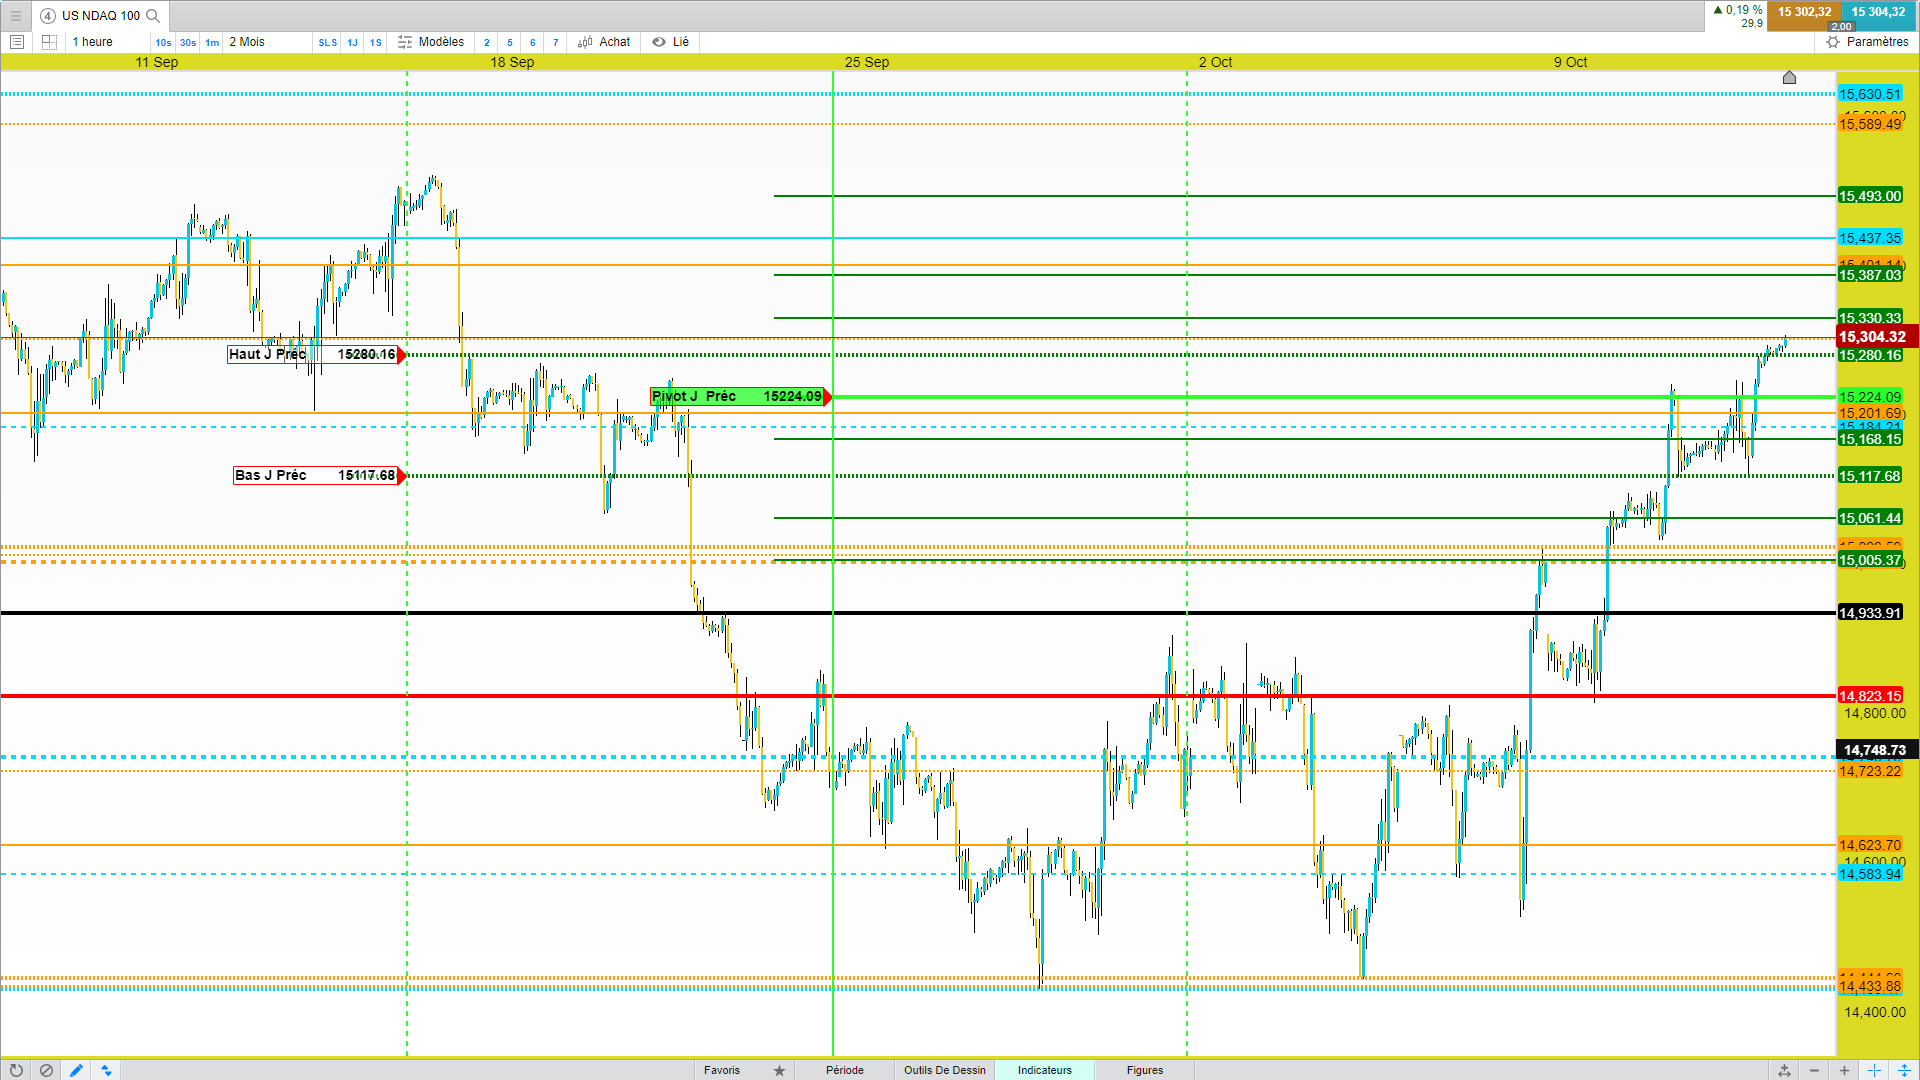Viewport: 1920px width, 1080px height.
Task: Click the blue pencil drawing icon
Action: point(76,1070)
